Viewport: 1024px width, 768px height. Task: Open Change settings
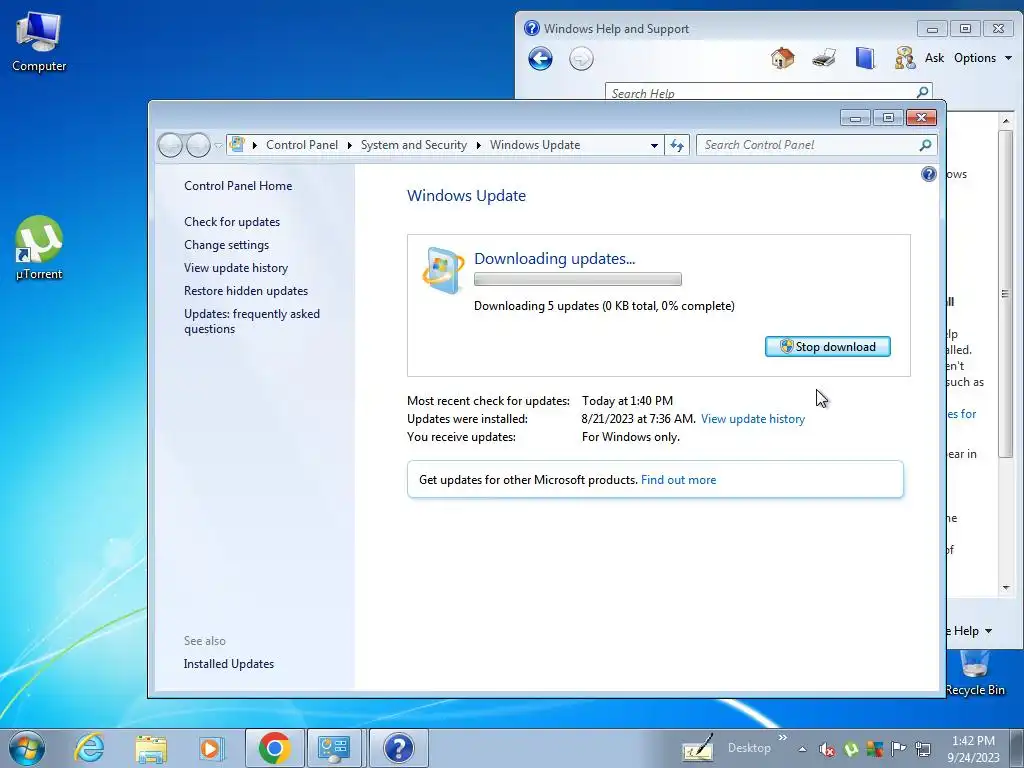226,245
